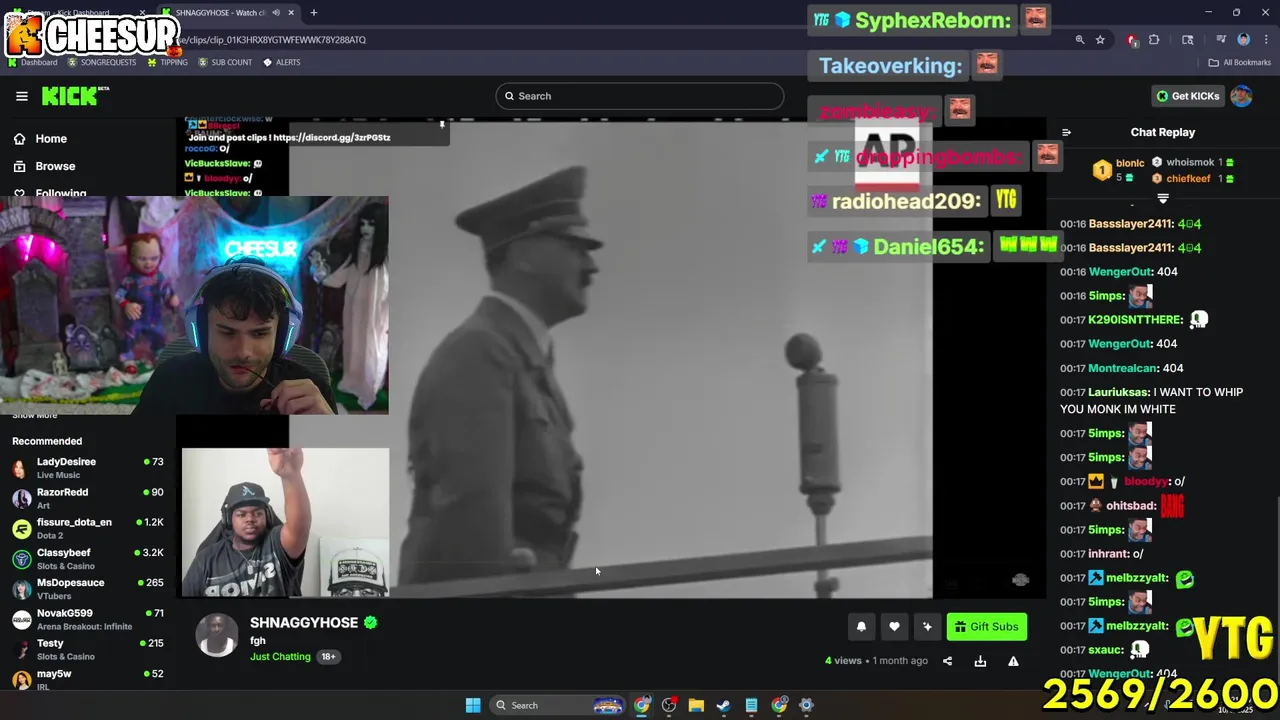Click username Montrealcan in chat replay
The width and height of the screenshot is (1280, 720).
[1123, 368]
